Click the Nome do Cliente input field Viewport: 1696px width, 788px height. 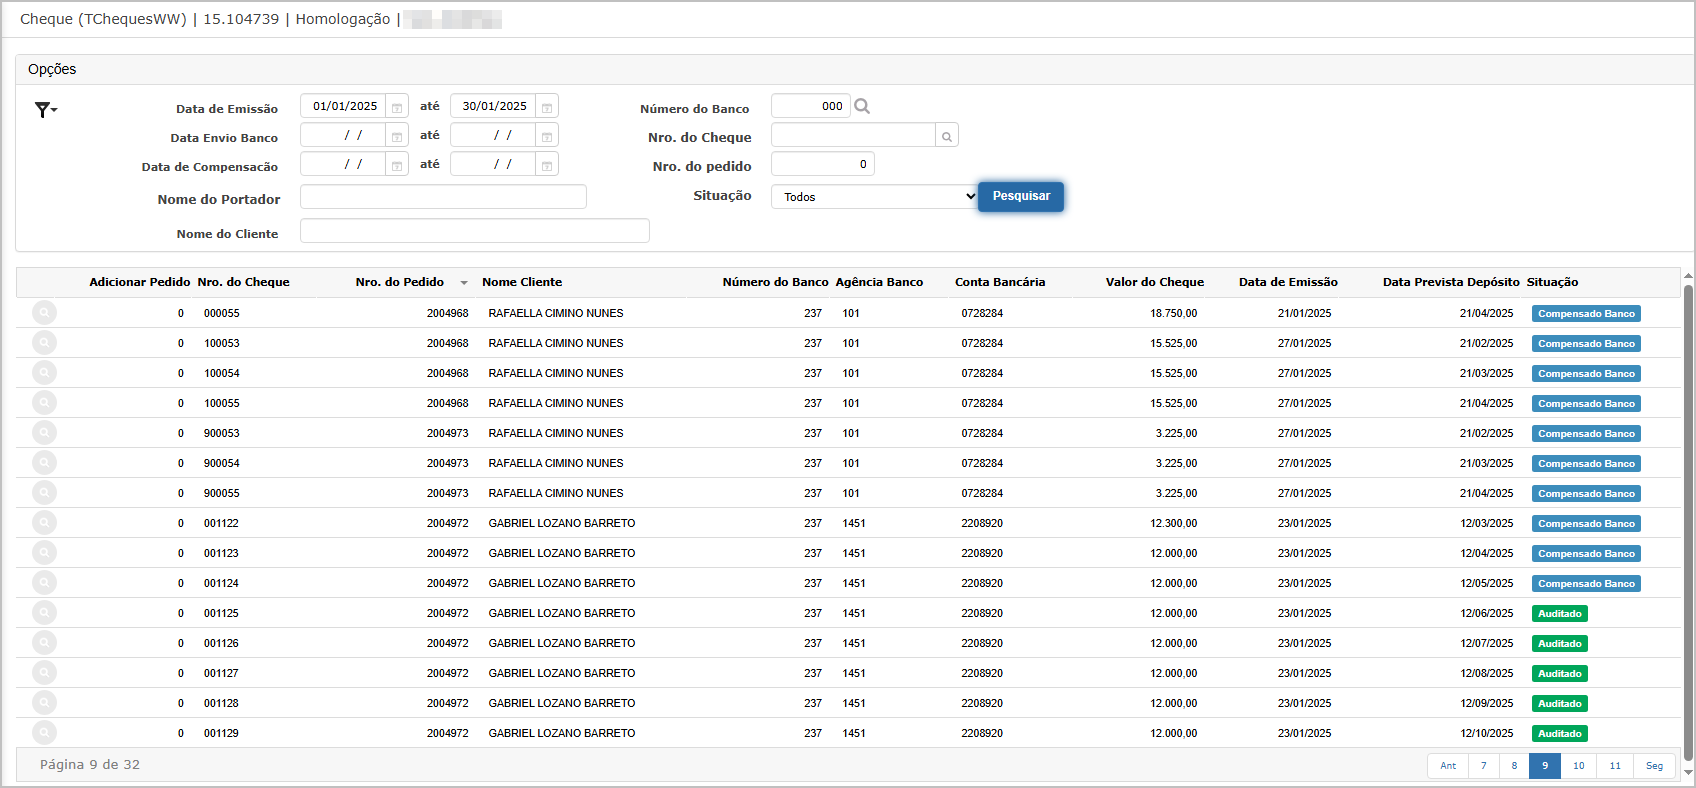coord(475,231)
